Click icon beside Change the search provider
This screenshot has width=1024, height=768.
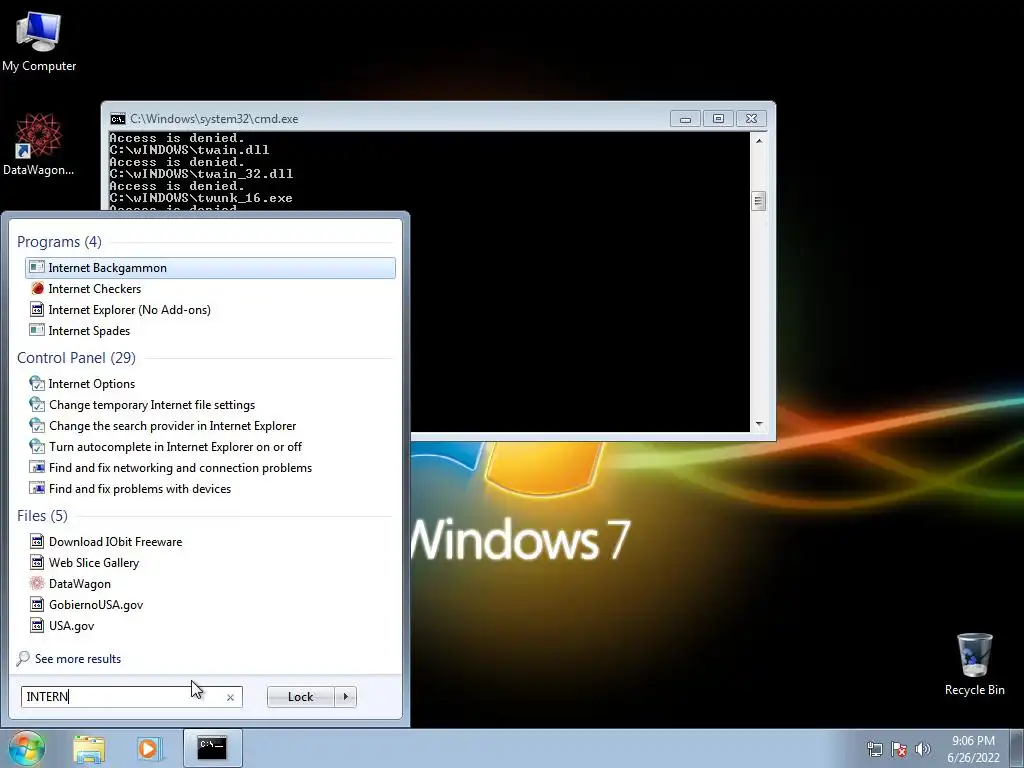(37, 426)
